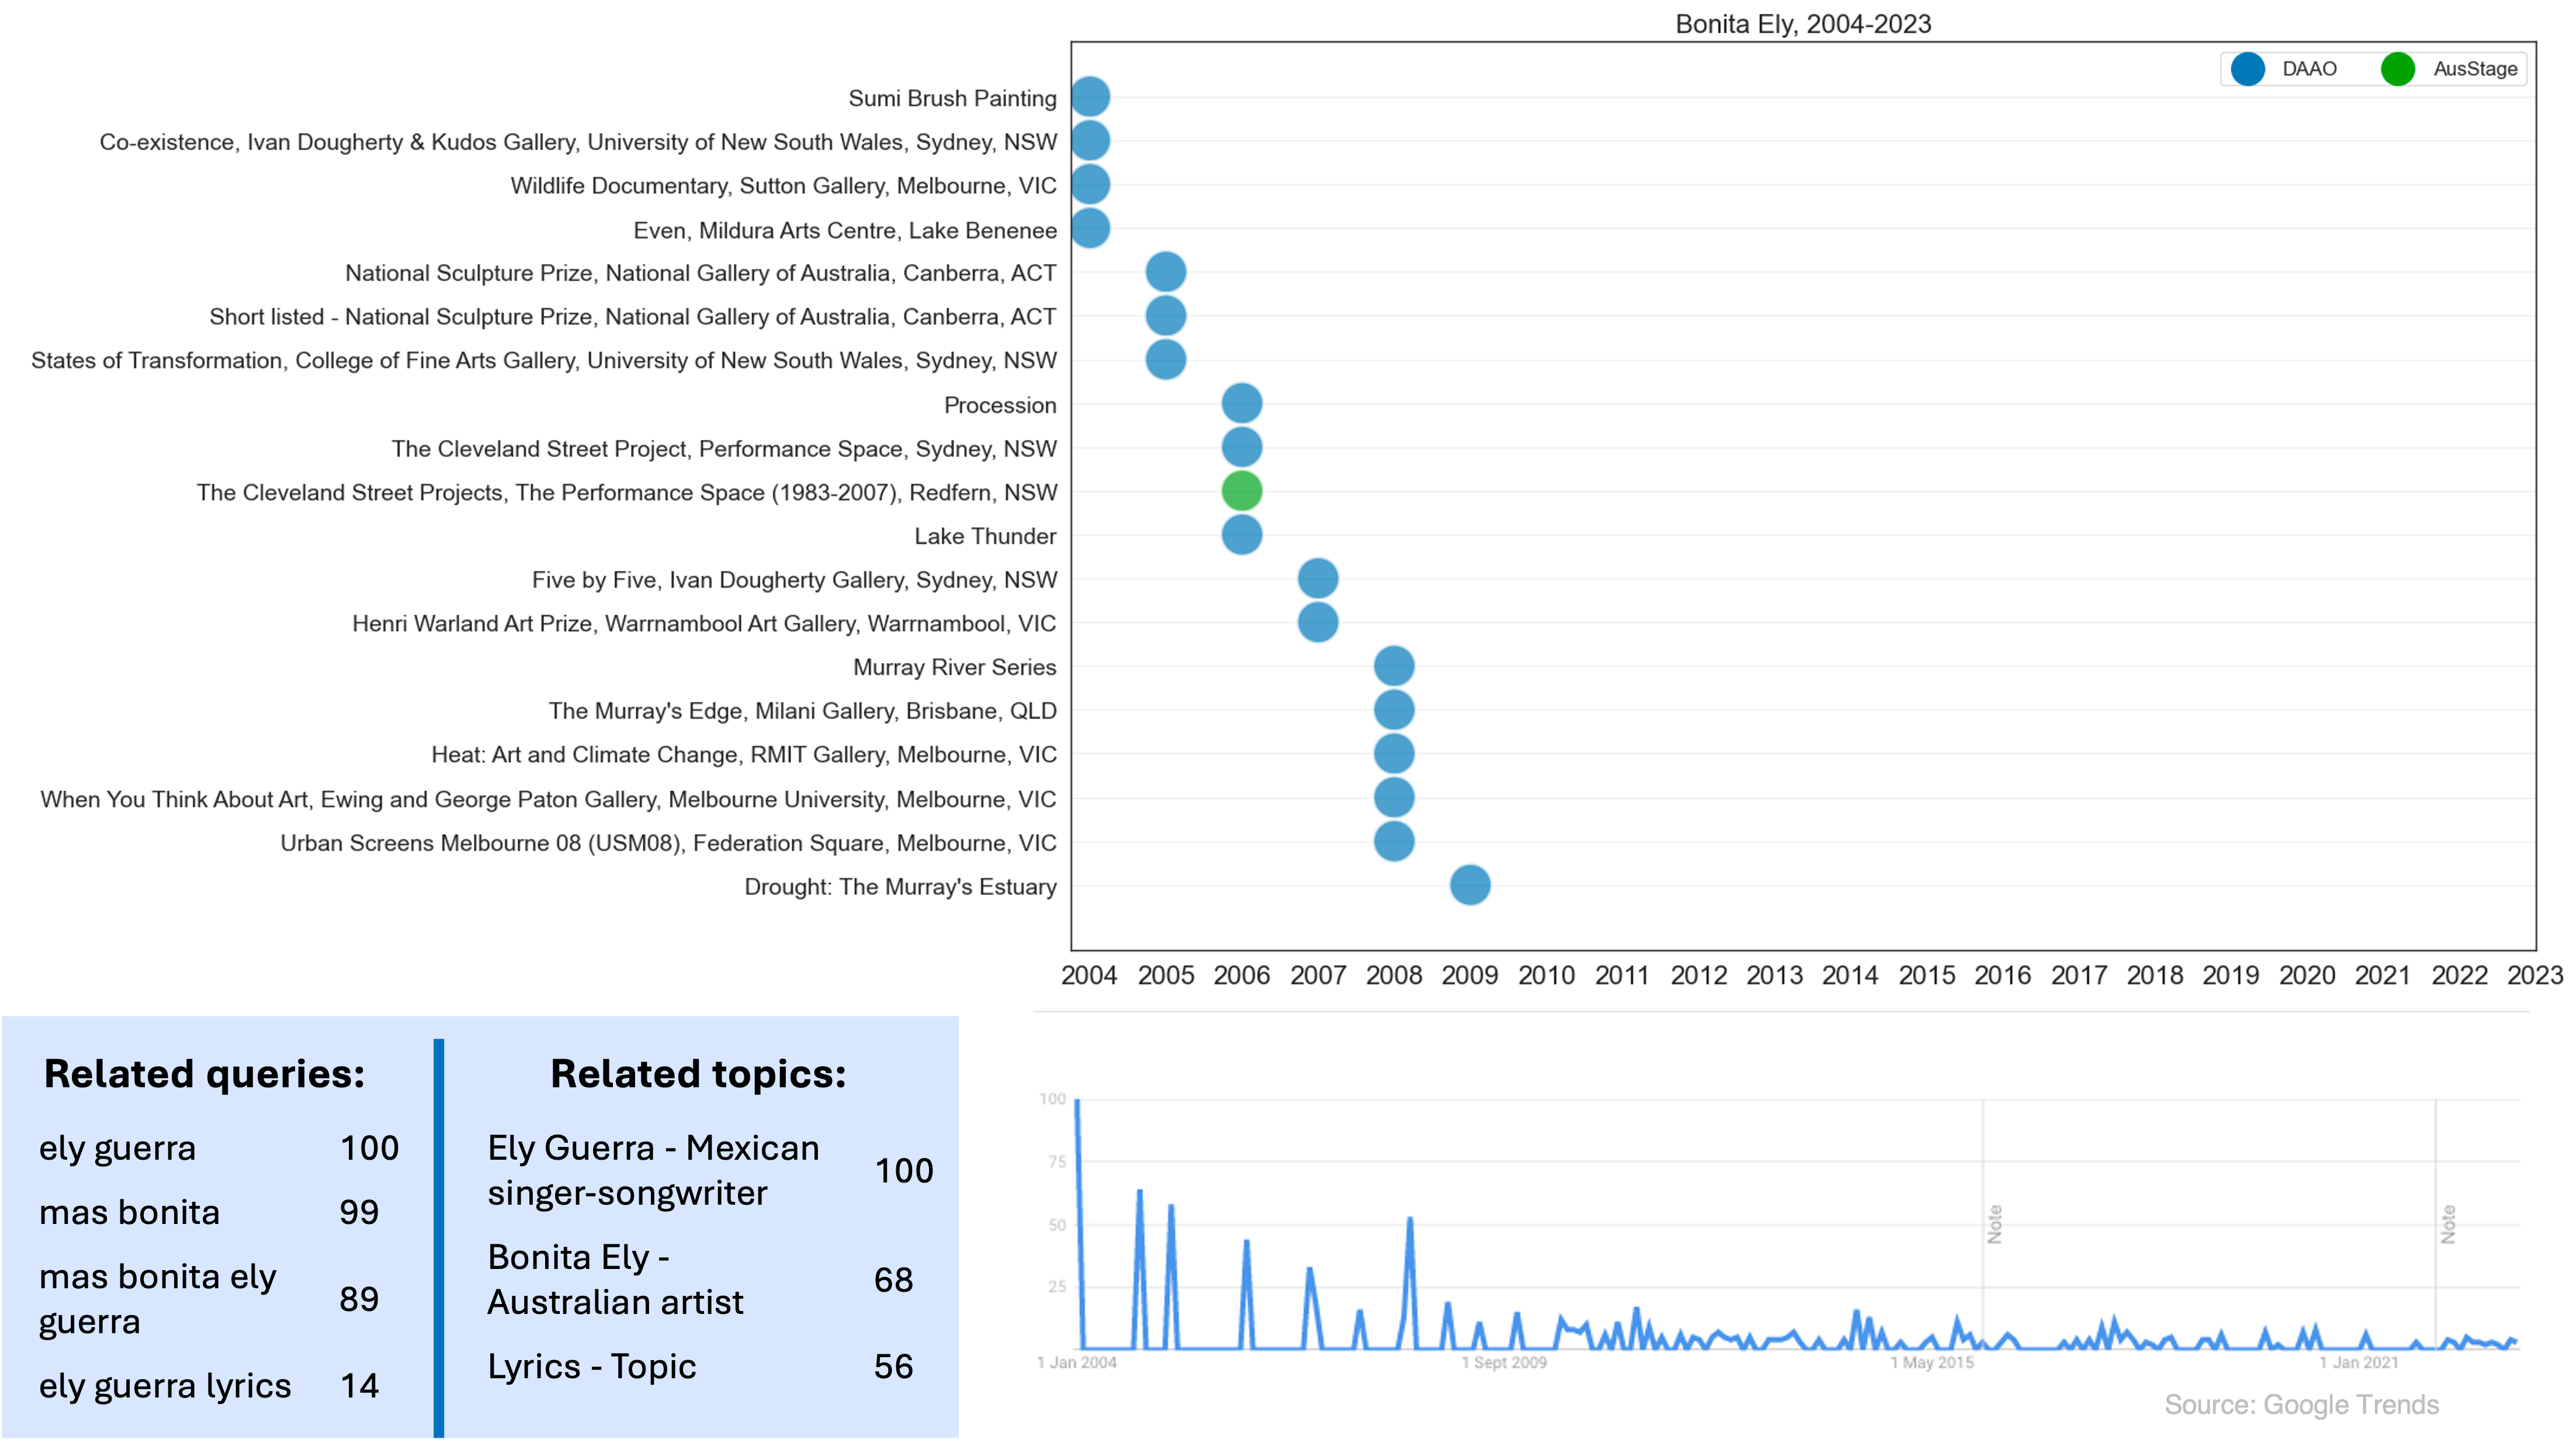
Task: Click the Short listed National Sculpture Prize dot
Action: (x=1166, y=316)
